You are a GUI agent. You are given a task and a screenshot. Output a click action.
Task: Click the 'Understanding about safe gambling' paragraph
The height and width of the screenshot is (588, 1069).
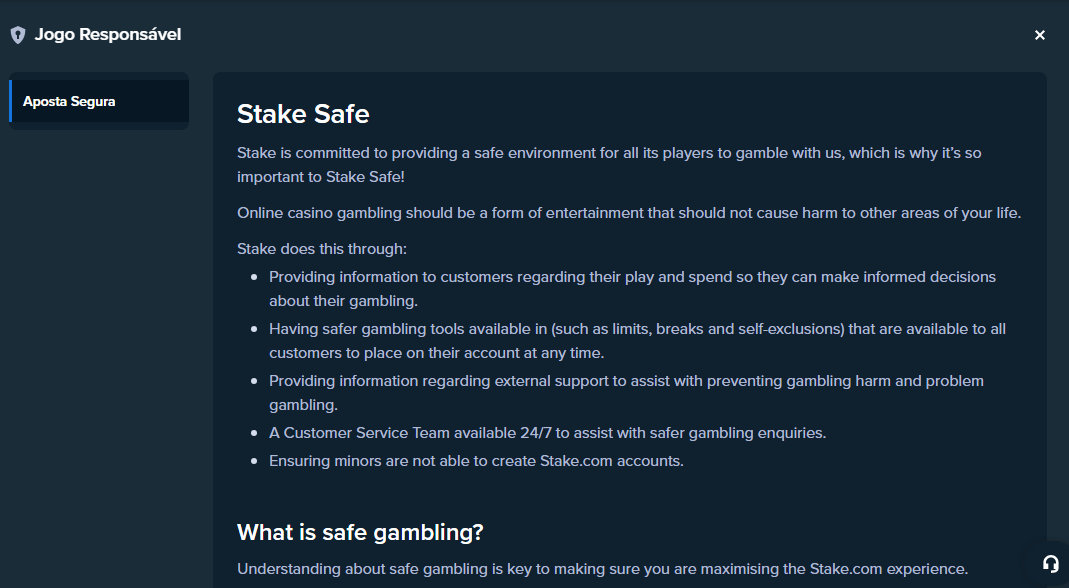pos(602,569)
